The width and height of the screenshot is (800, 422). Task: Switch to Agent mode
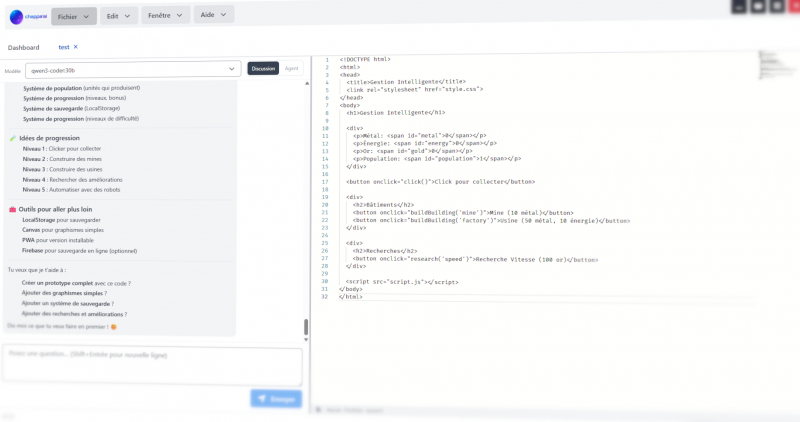click(x=292, y=69)
